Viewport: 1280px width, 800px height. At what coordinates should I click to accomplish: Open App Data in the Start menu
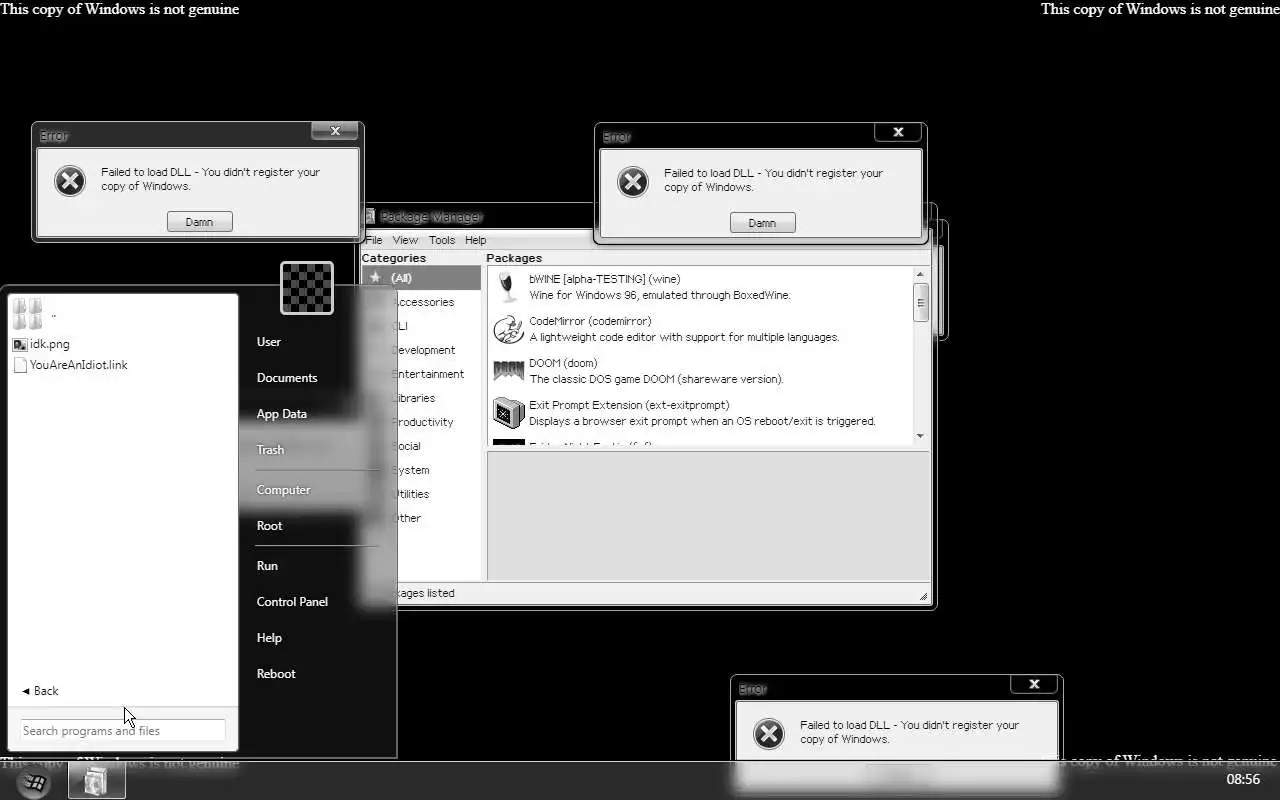[x=282, y=414]
